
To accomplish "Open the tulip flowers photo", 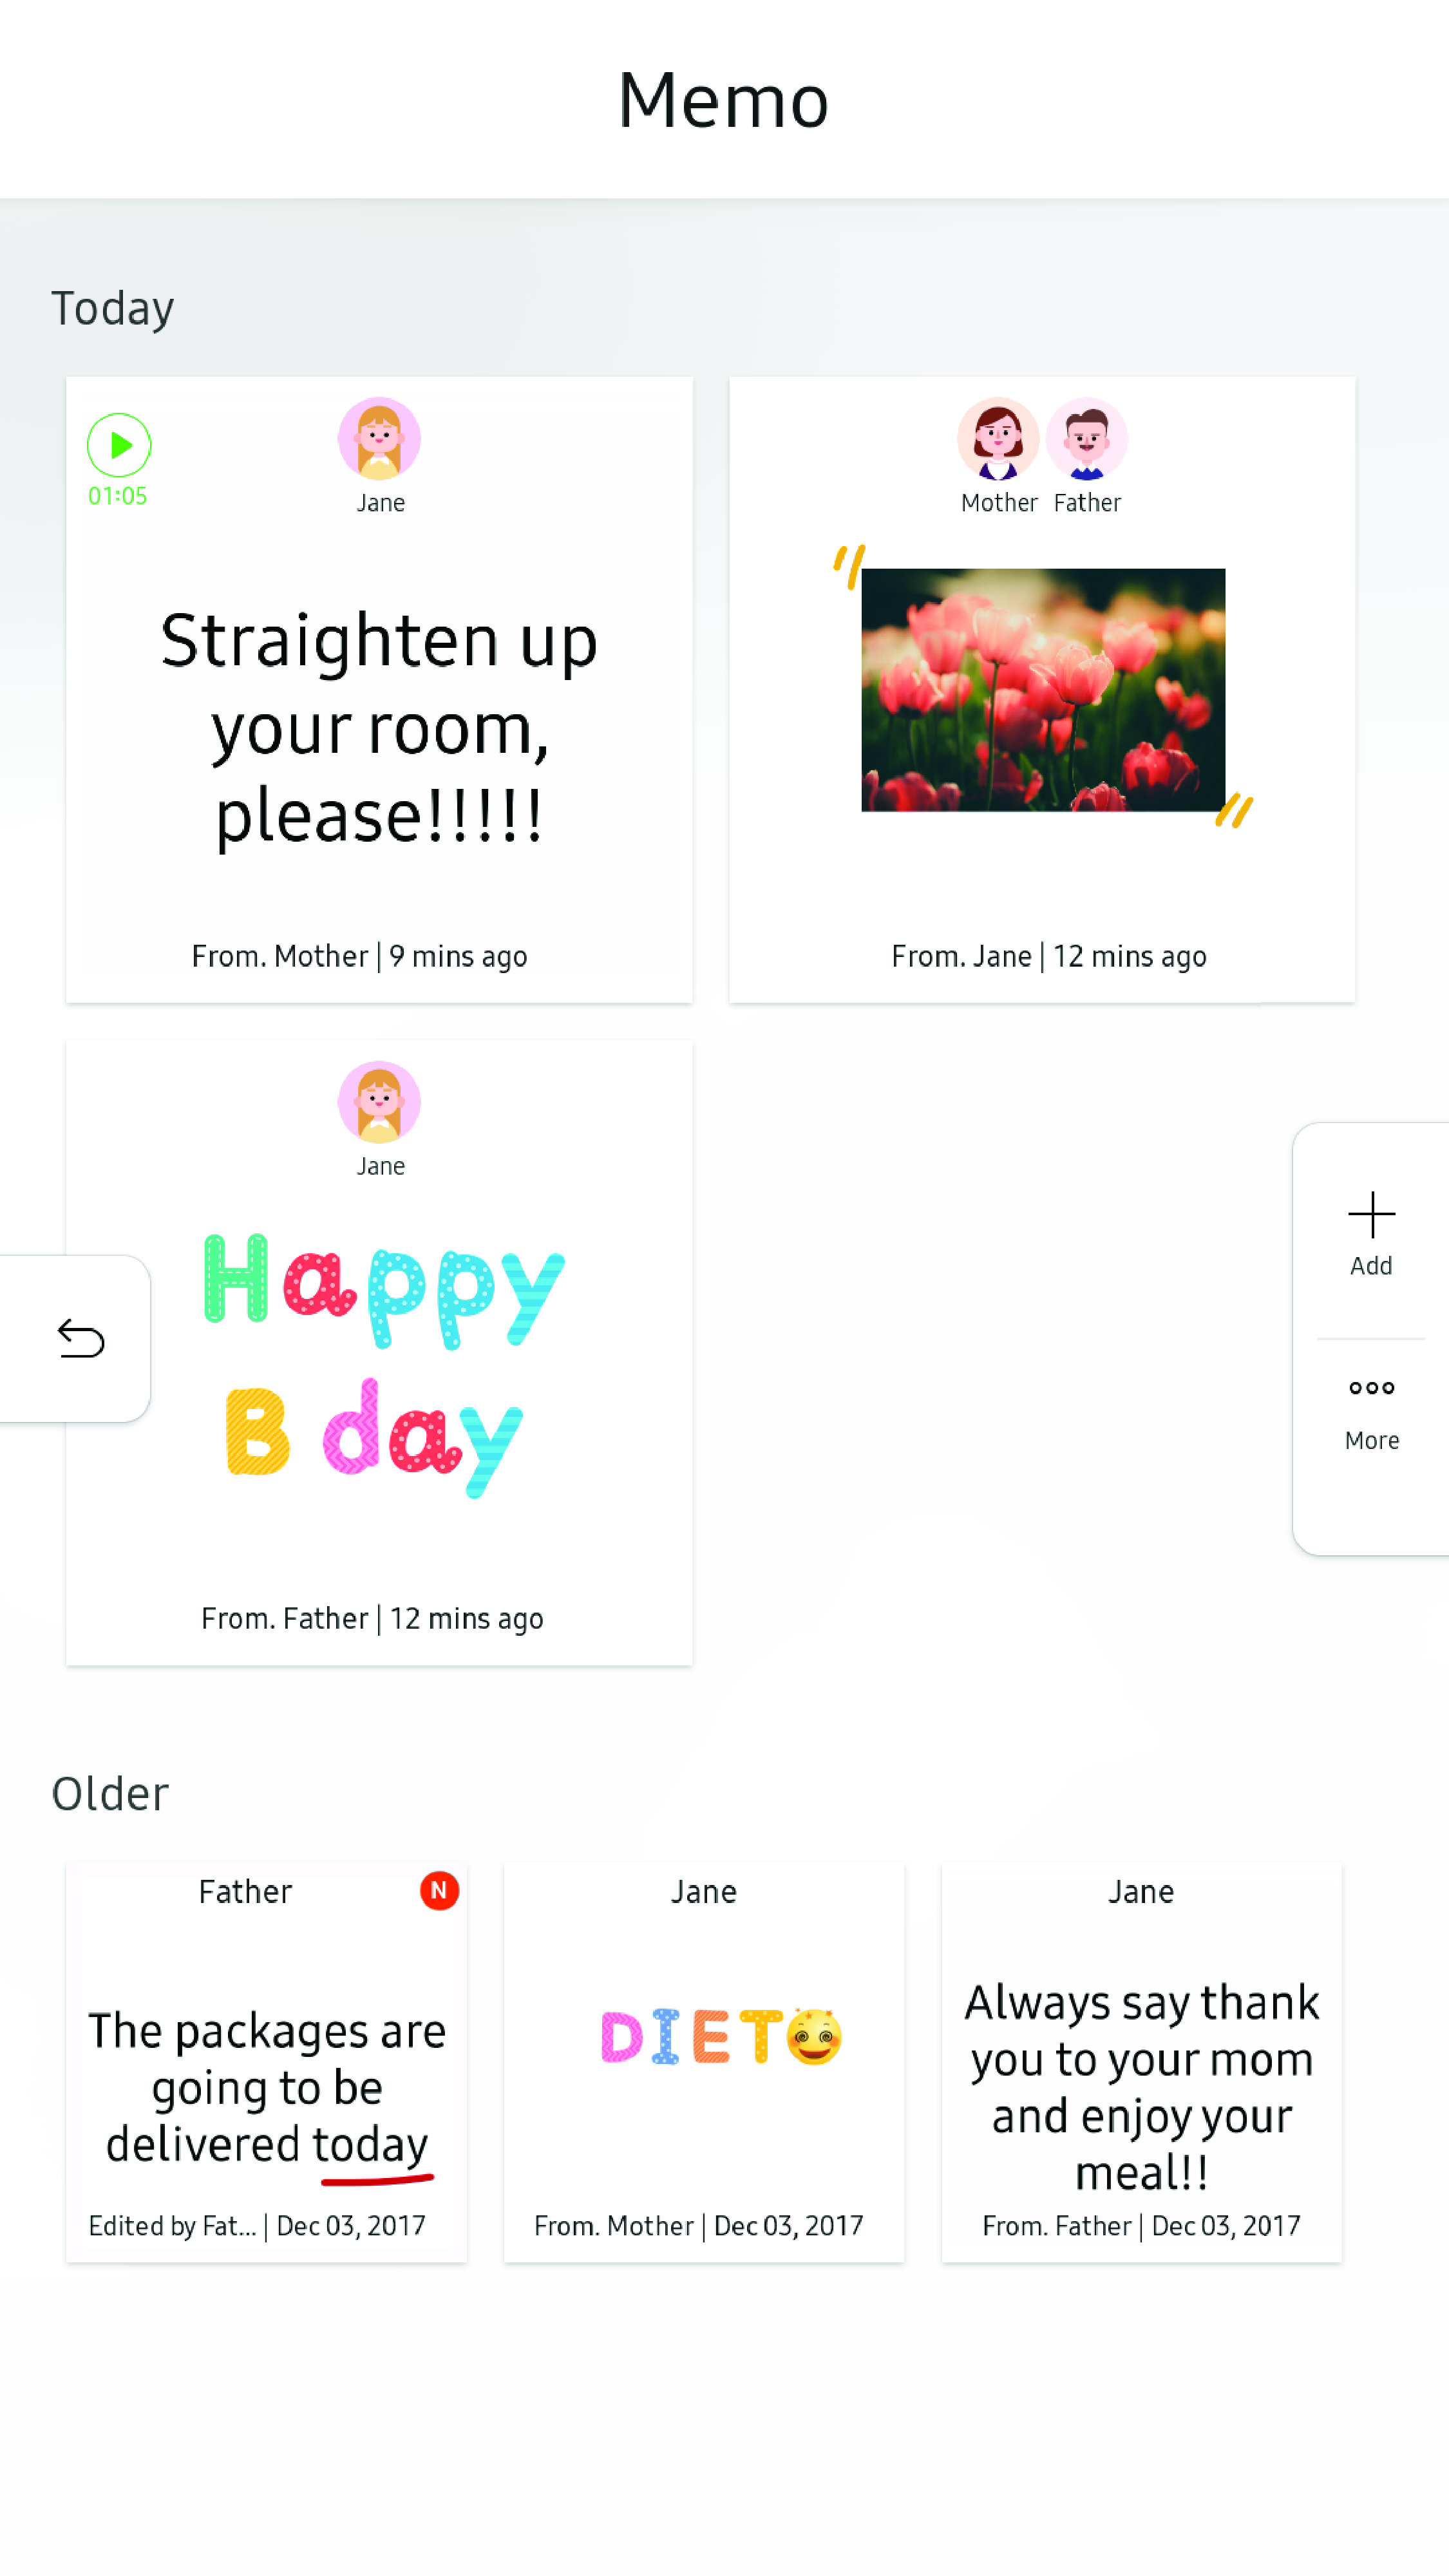I will coord(1043,690).
